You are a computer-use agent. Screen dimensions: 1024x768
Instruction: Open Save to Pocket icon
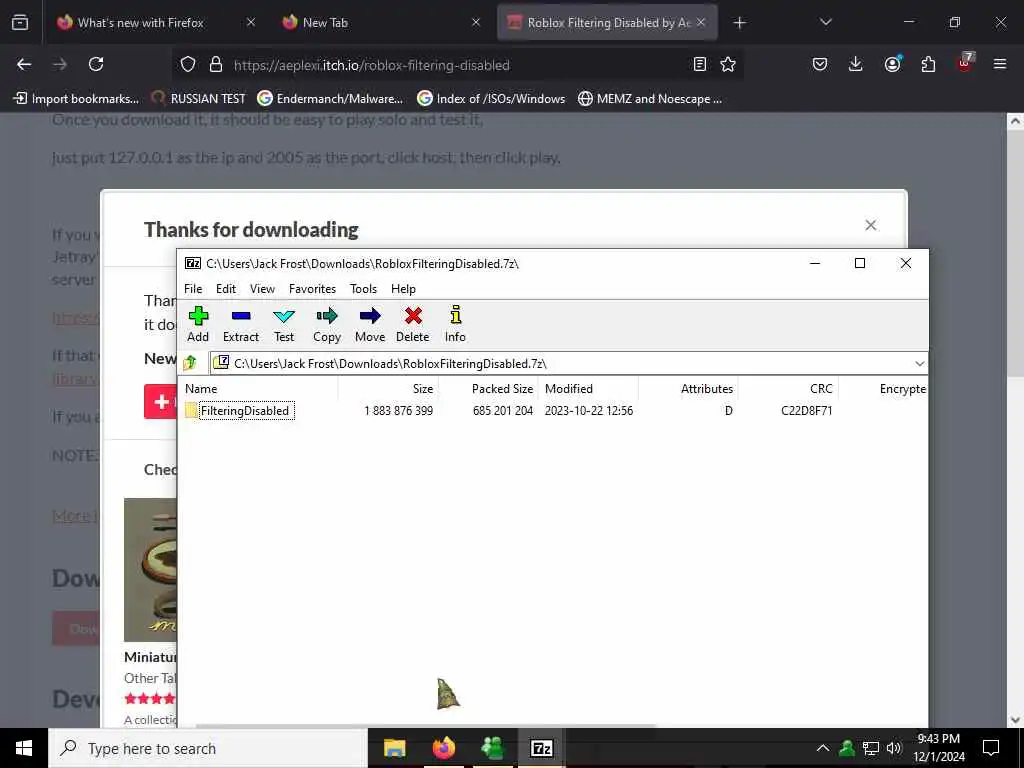point(820,64)
